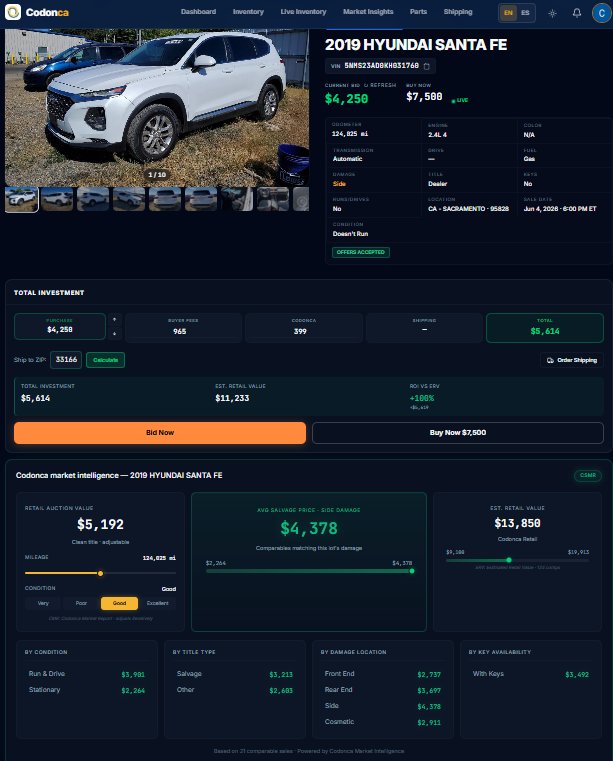Screen dimensions: 613x761
Task: Go to the Inventory page
Action: pyautogui.click(x=248, y=12)
